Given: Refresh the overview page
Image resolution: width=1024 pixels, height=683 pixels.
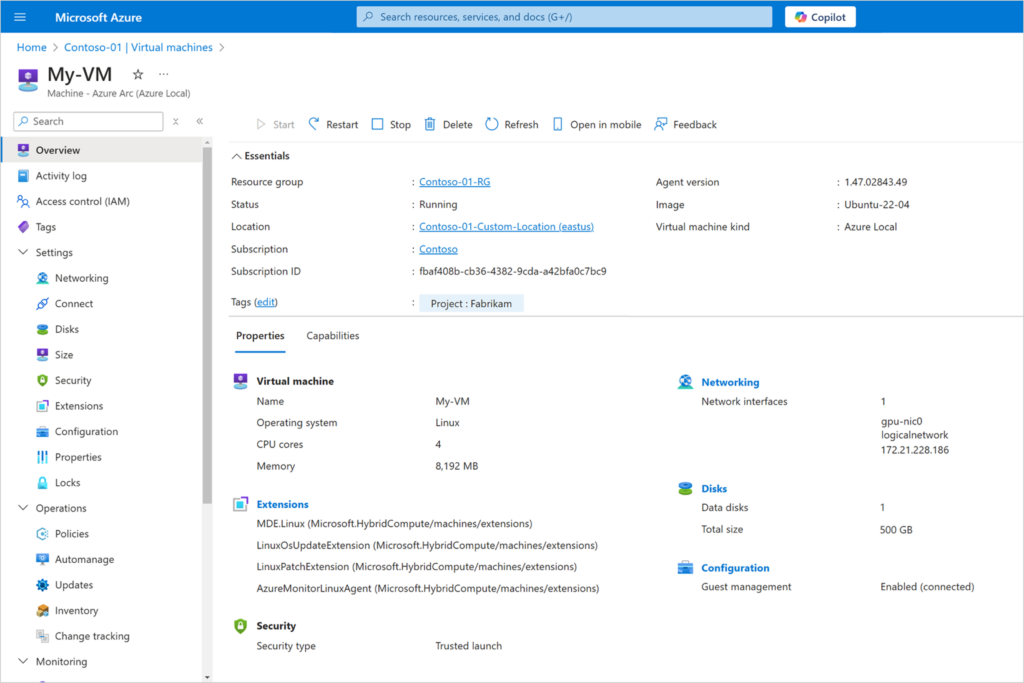Looking at the screenshot, I should click(x=512, y=124).
